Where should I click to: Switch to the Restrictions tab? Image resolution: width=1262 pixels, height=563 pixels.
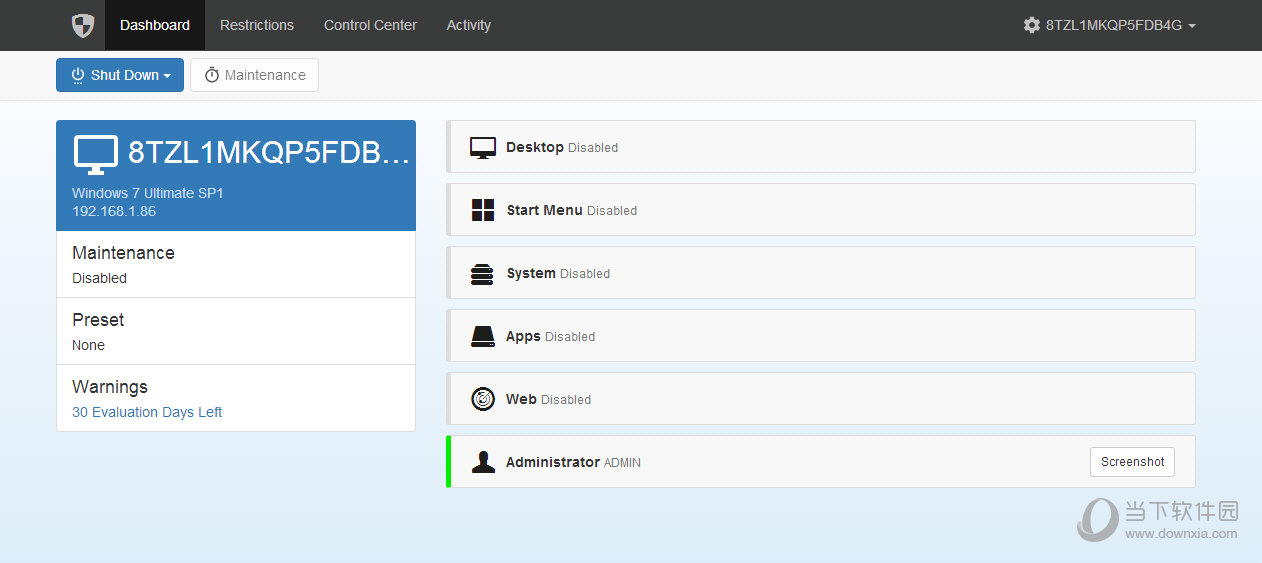[257, 25]
